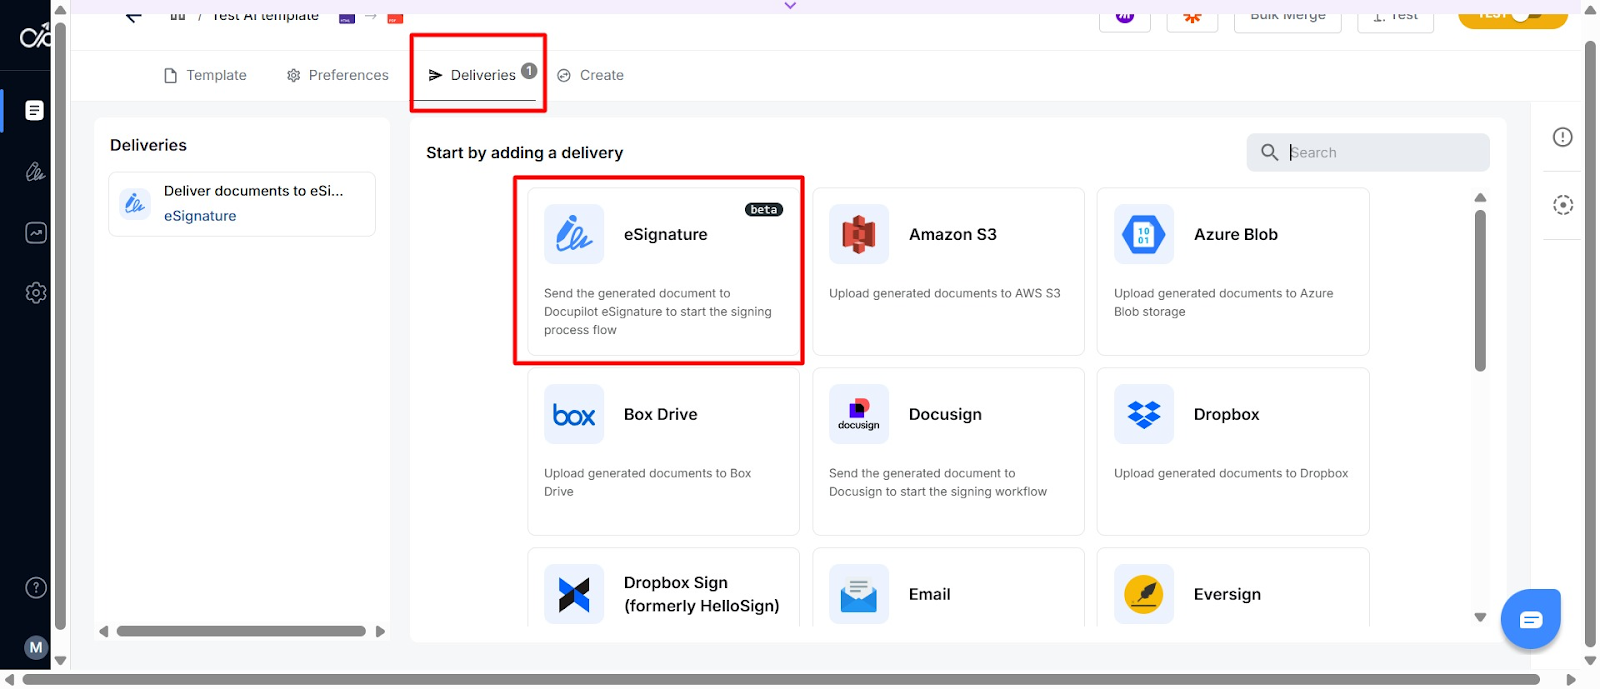Click the 'Upload generated documents to Dropbox' description
Image resolution: width=1600 pixels, height=689 pixels.
[x=1231, y=473]
